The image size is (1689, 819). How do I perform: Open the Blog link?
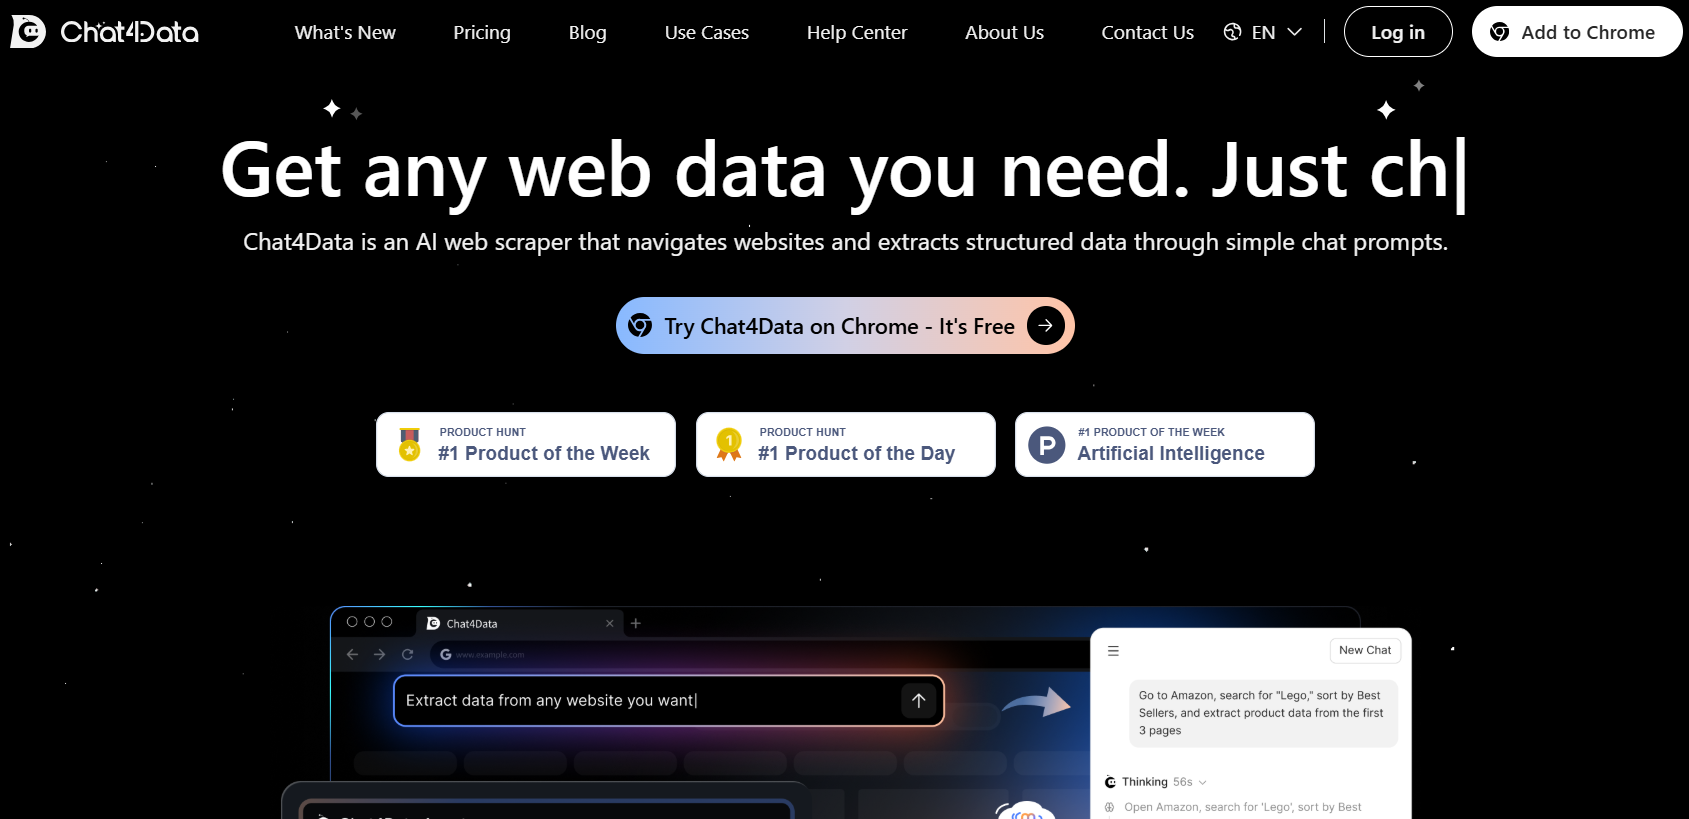(588, 32)
